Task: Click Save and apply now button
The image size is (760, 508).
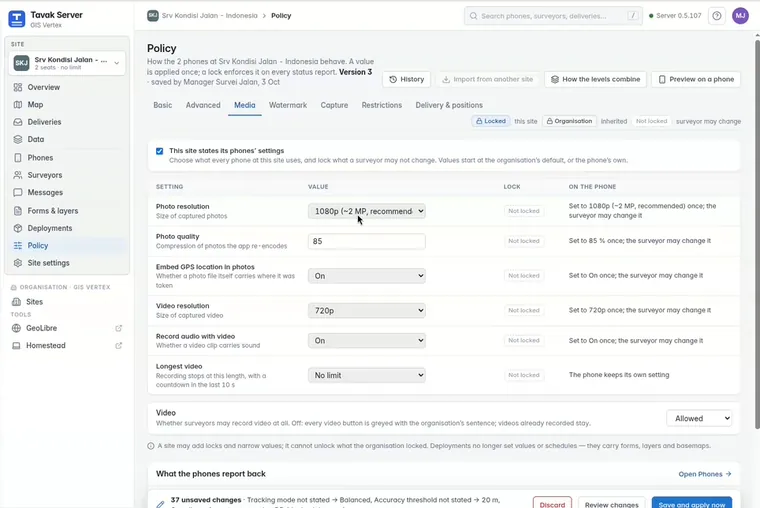Action: [692, 504]
